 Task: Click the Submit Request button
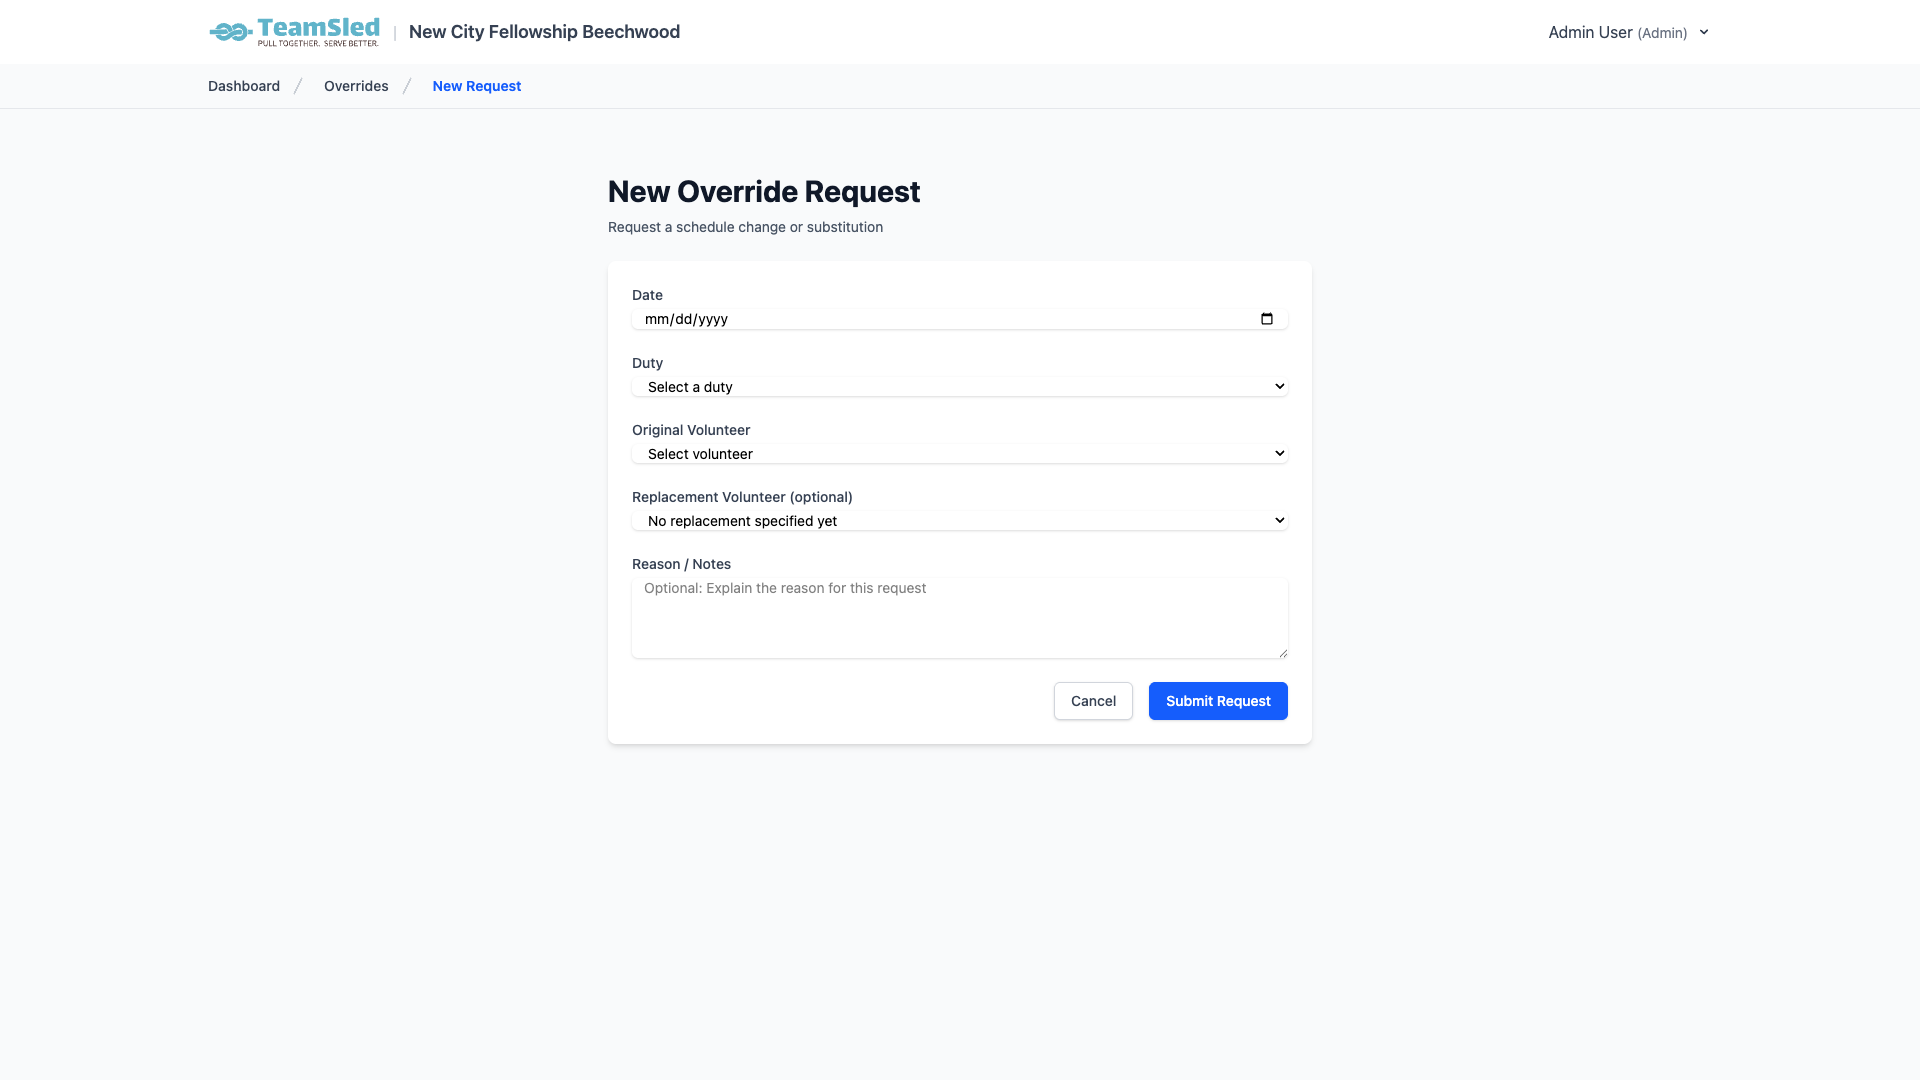(1217, 701)
